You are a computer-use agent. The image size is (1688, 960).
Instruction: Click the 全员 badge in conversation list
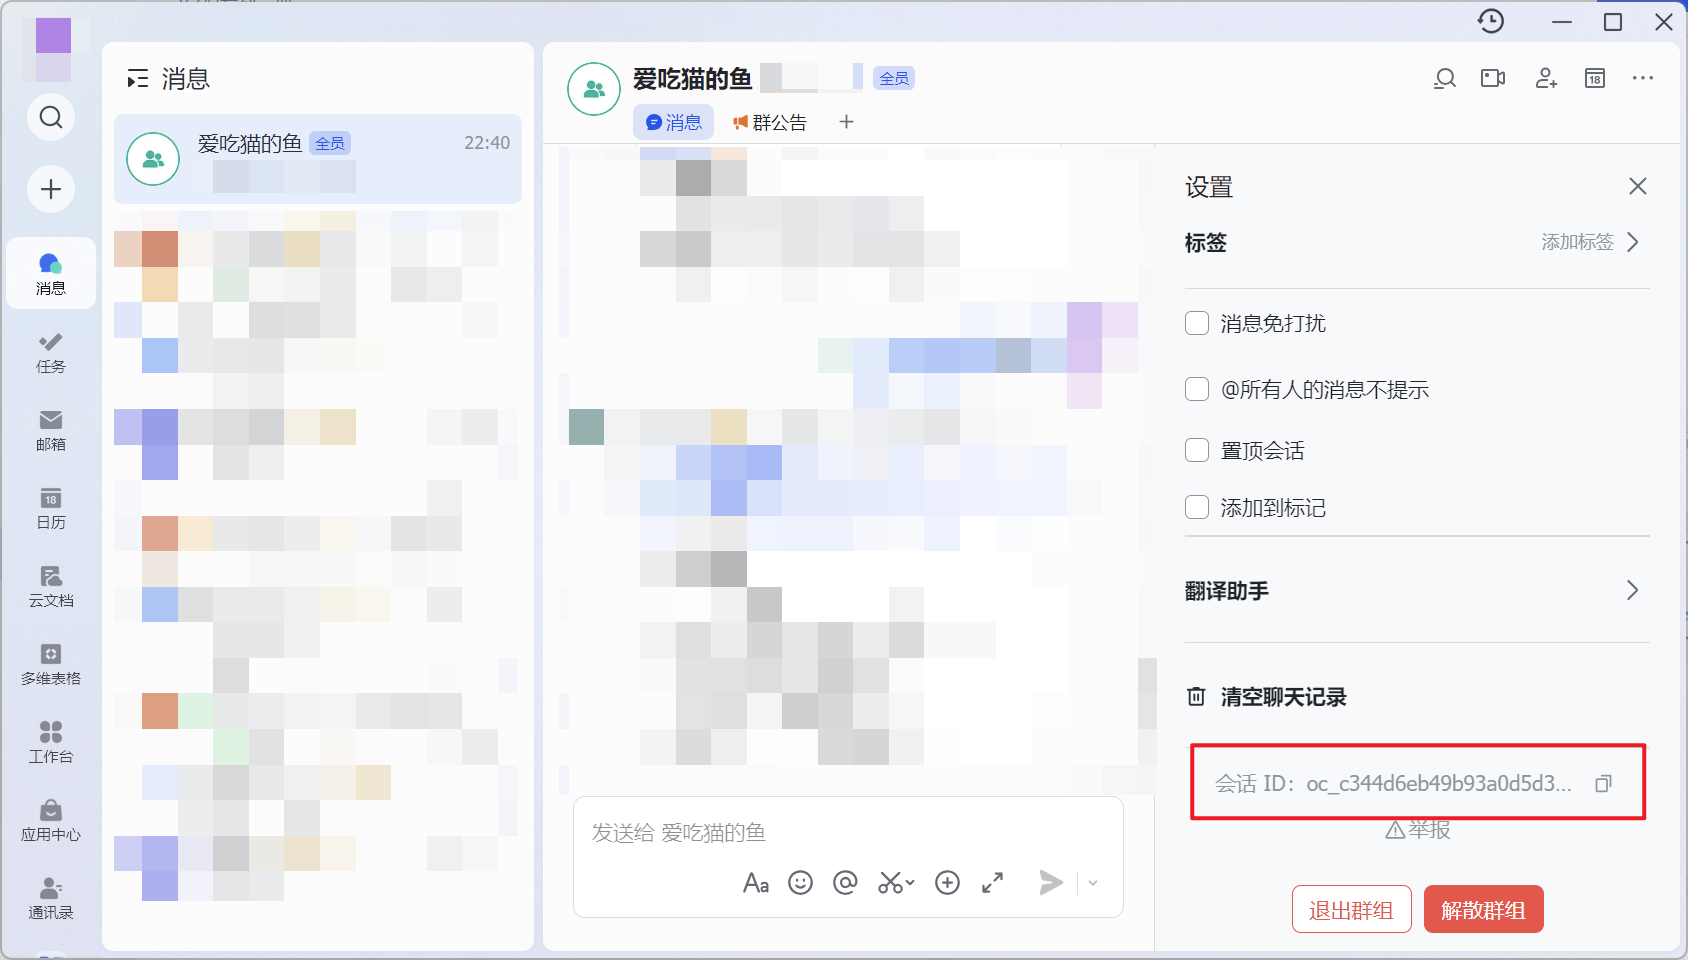pyautogui.click(x=330, y=143)
